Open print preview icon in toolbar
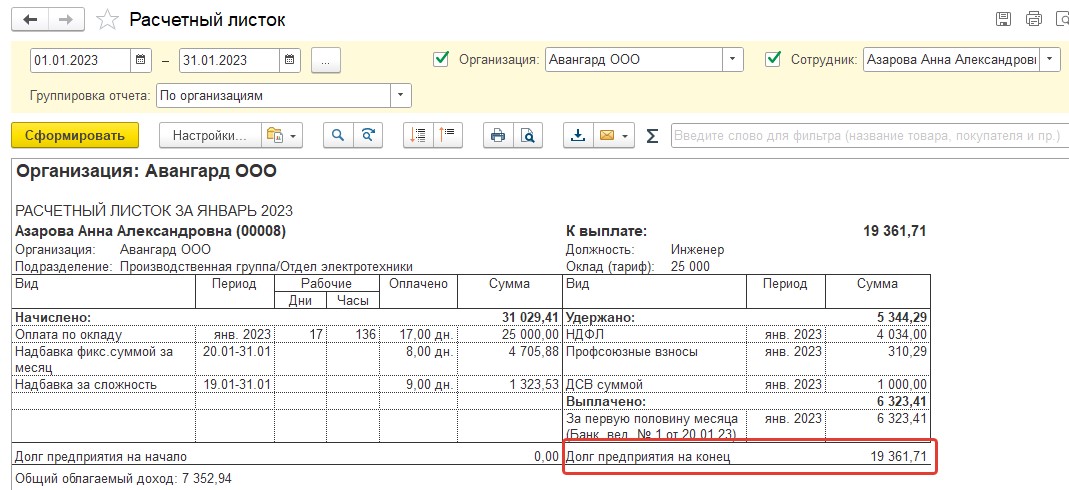This screenshot has height=490, width=1069. [x=528, y=135]
